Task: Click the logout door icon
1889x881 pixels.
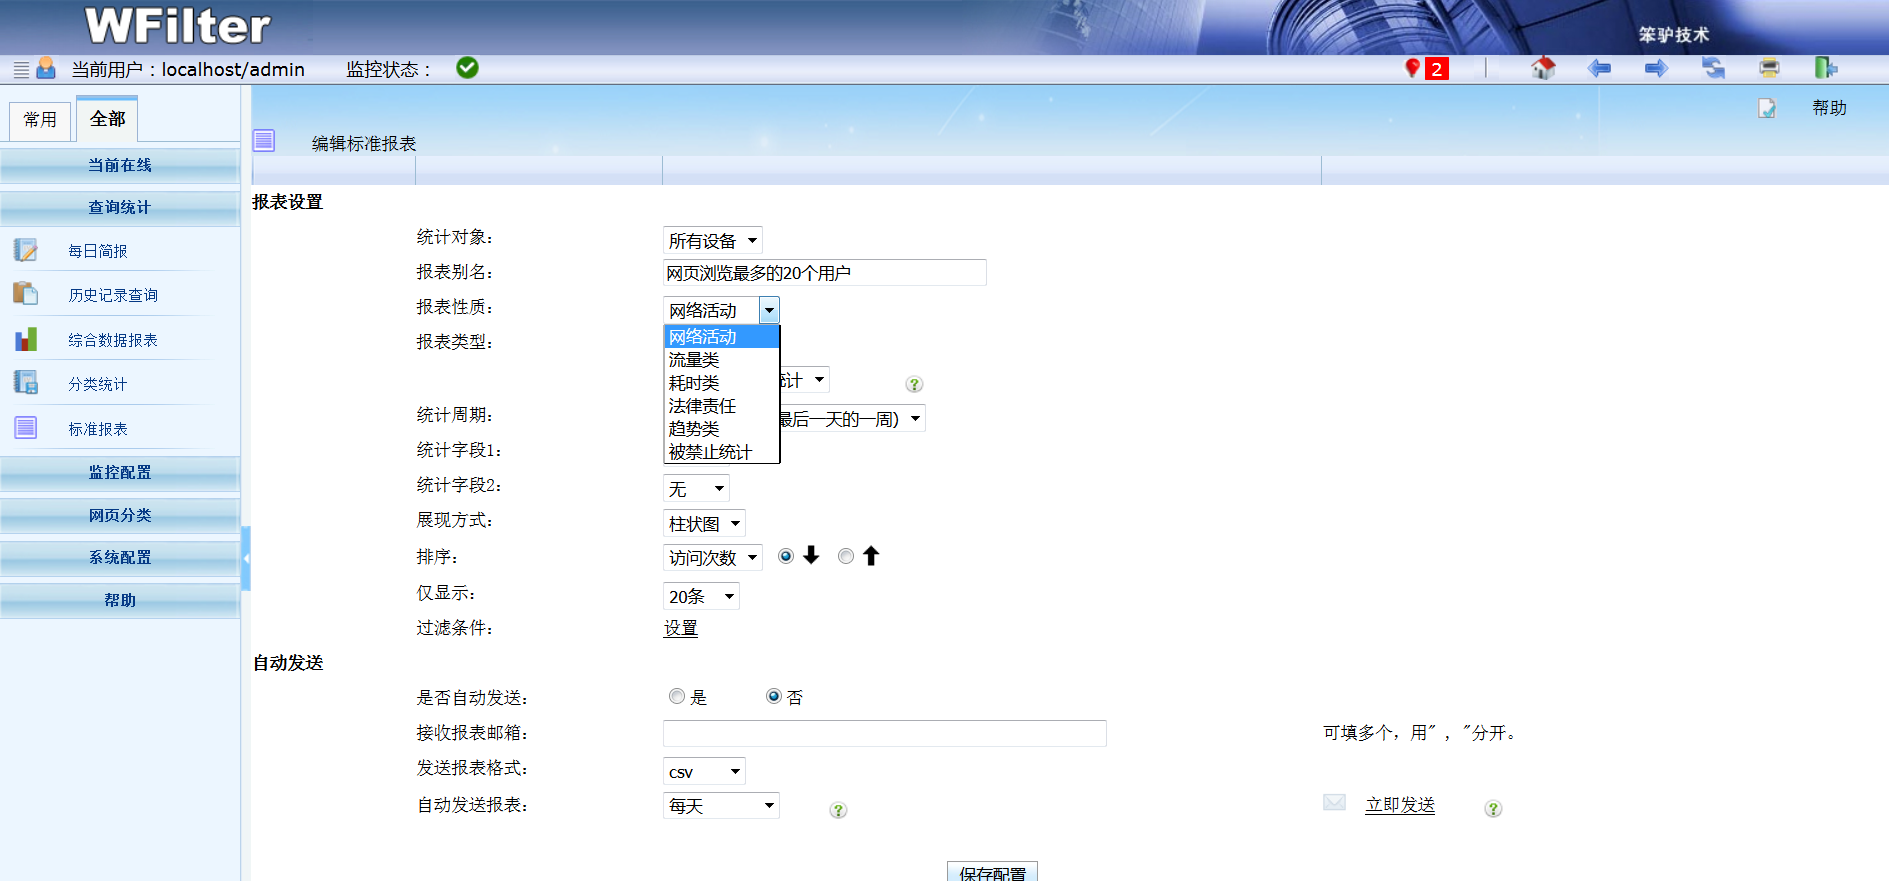Action: 1825,68
